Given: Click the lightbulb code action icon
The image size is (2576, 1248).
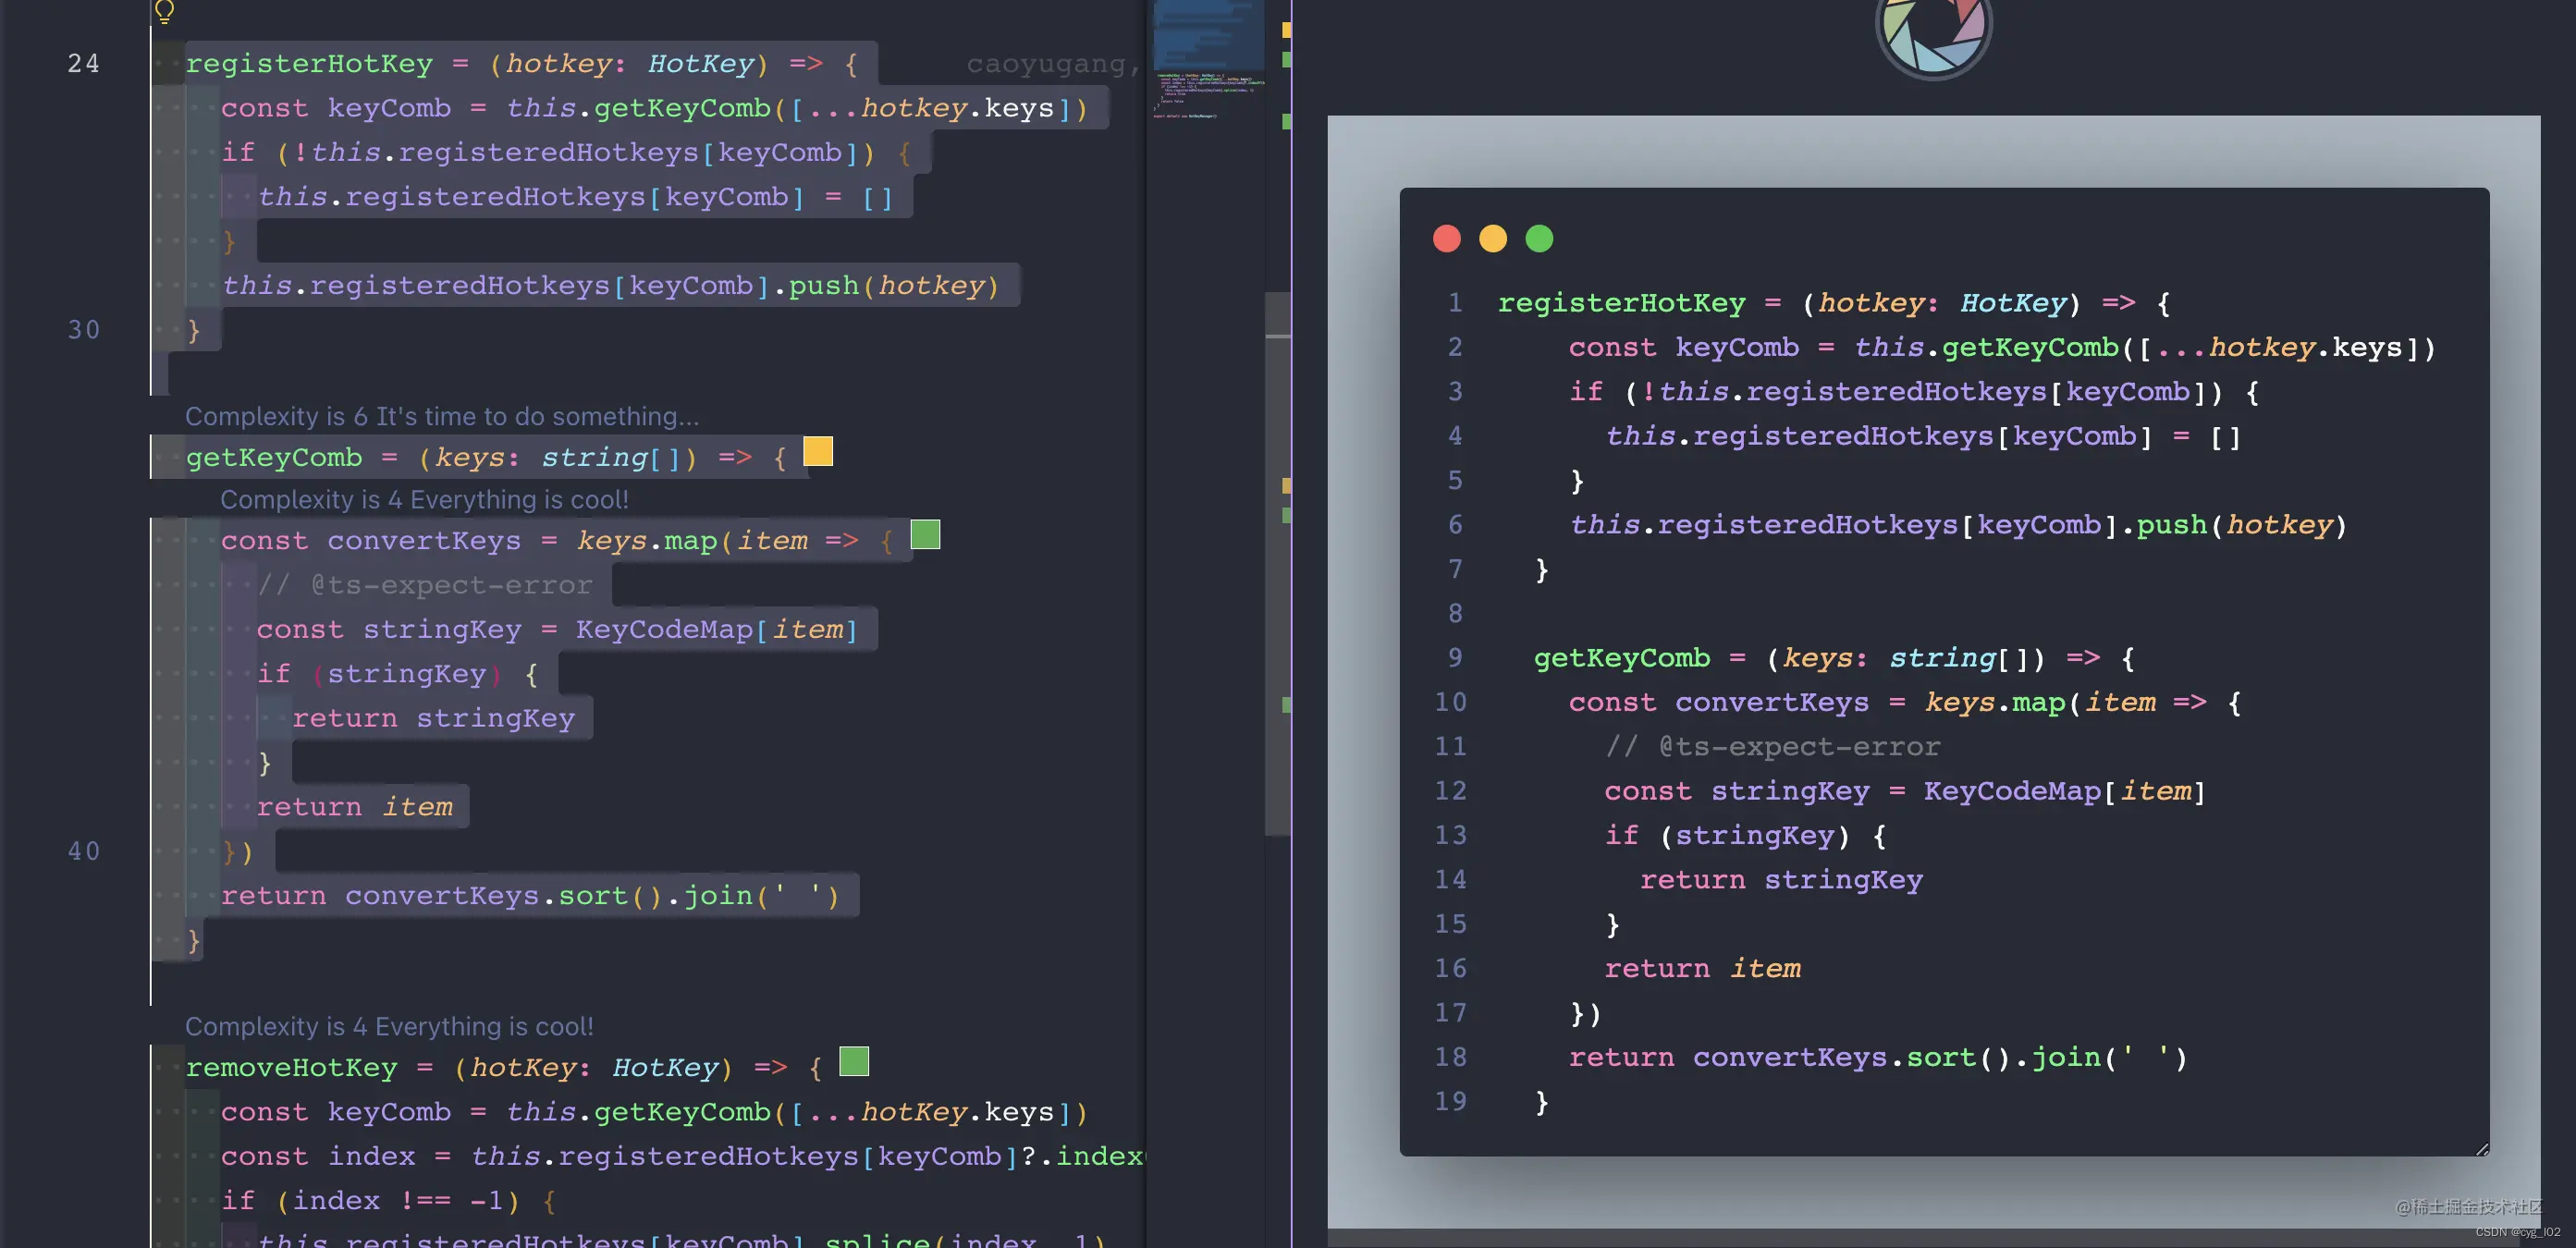Looking at the screenshot, I should tap(165, 11).
